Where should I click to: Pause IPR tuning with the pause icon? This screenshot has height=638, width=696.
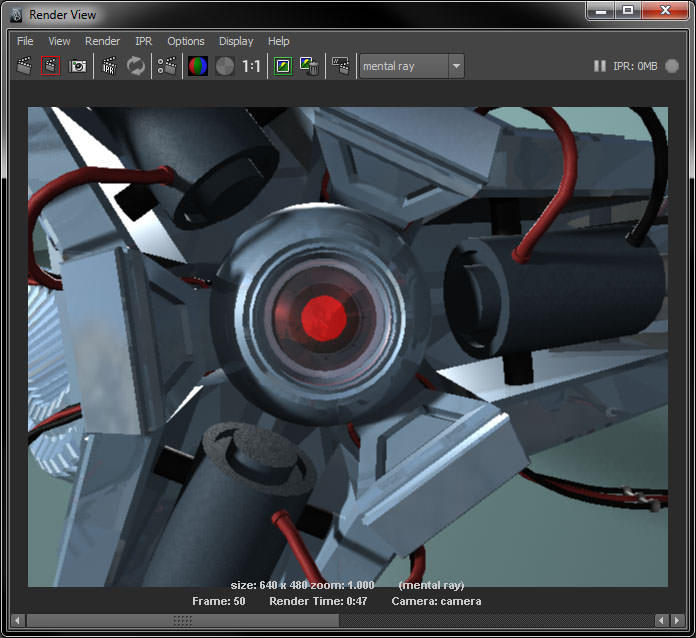point(600,66)
